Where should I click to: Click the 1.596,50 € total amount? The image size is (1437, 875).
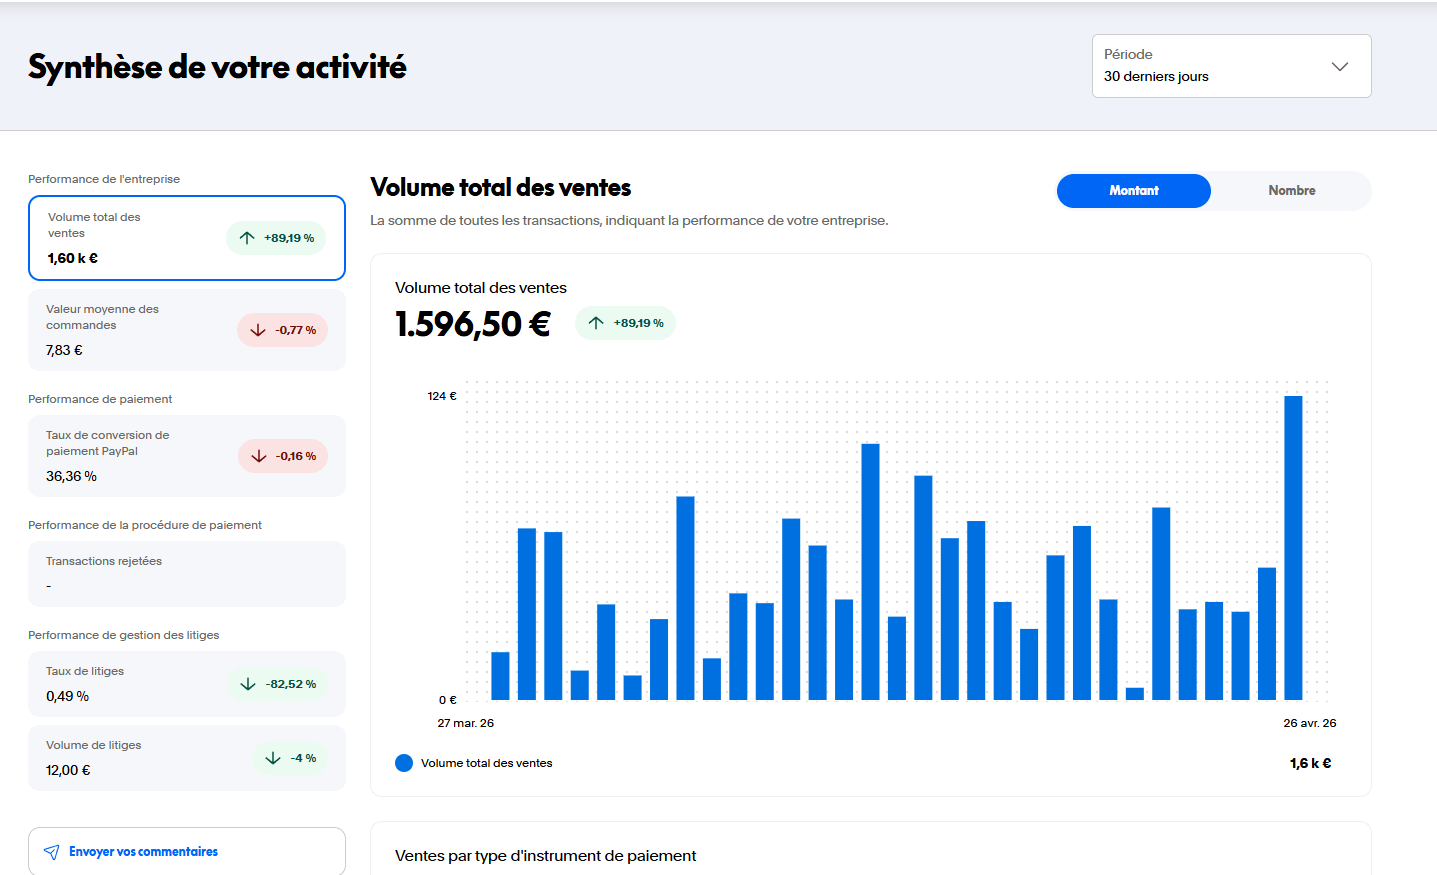click(x=473, y=324)
